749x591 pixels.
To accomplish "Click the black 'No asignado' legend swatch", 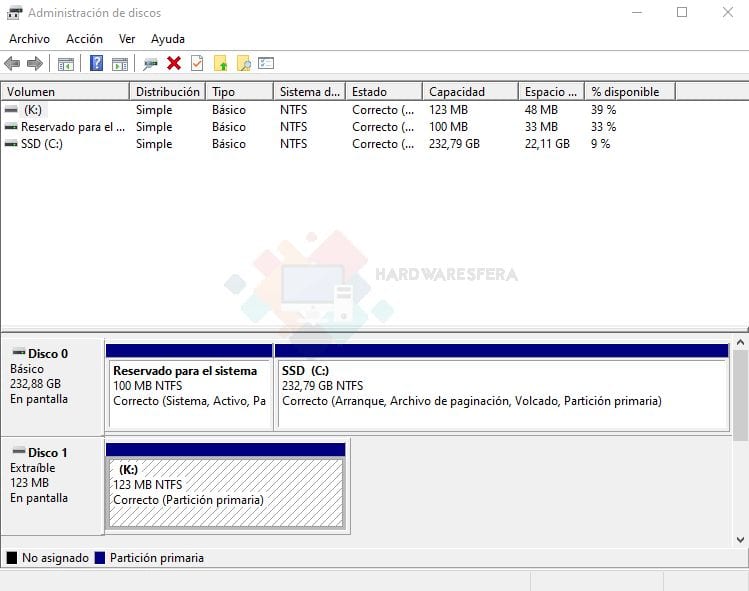I will (x=12, y=558).
